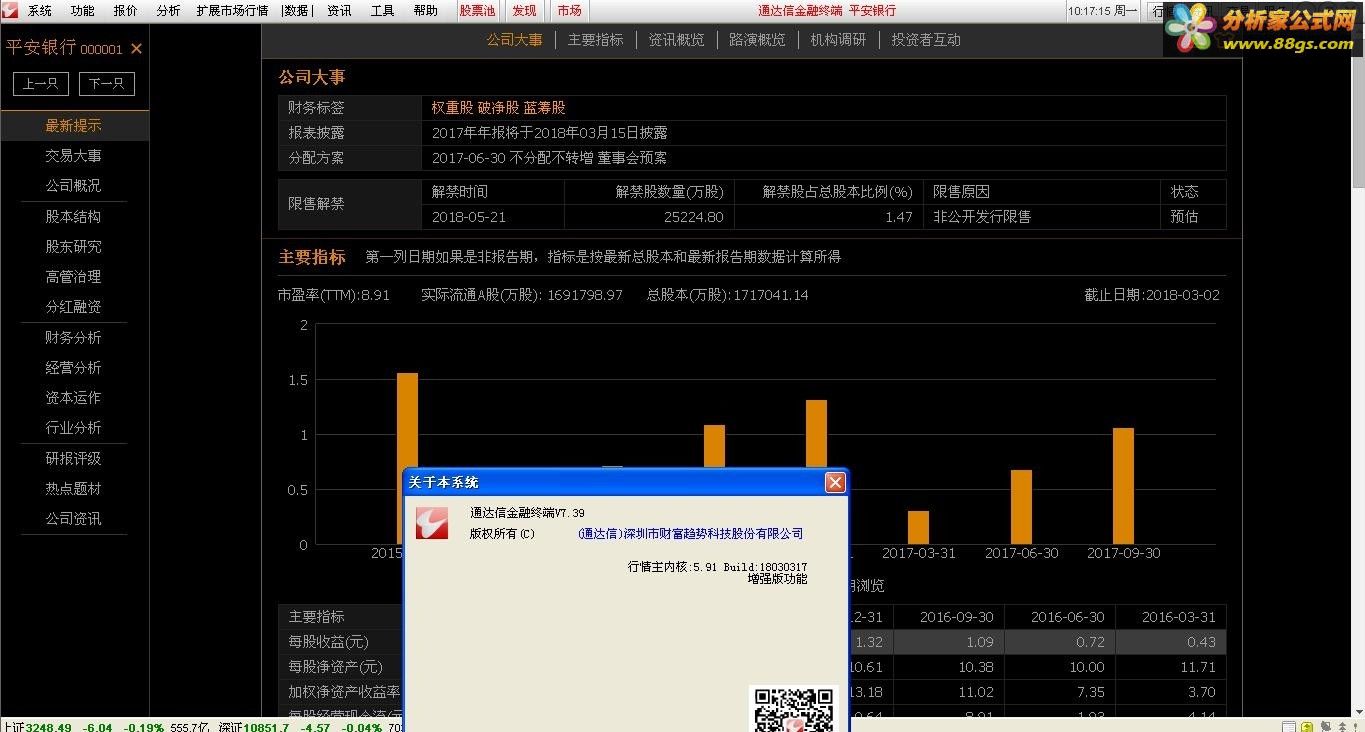Click the 深圳市财富趋势科技股份有限公司 link

pyautogui.click(x=690, y=534)
